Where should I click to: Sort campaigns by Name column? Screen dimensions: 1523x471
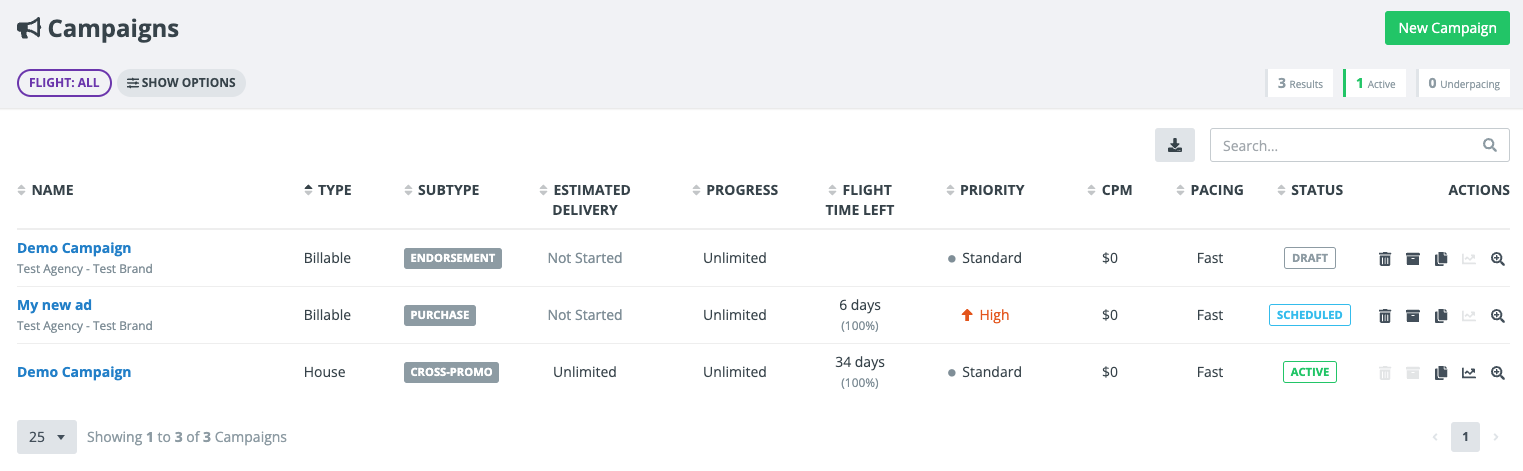point(52,190)
